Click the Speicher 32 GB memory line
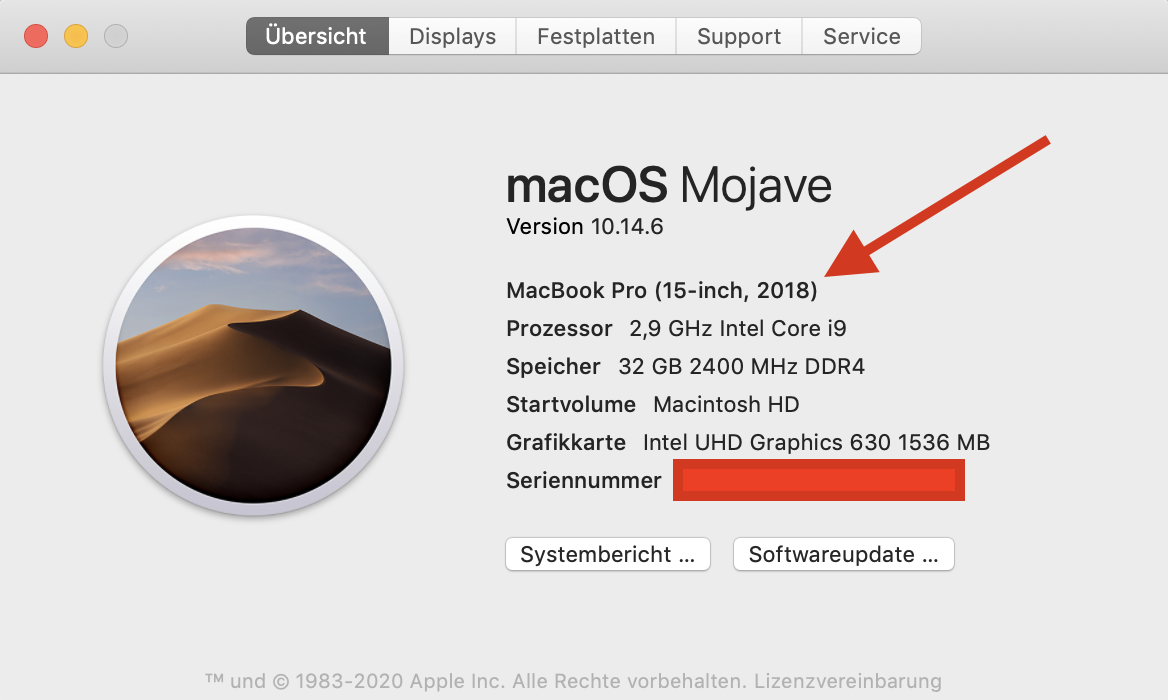The width and height of the screenshot is (1168, 700). coord(685,366)
